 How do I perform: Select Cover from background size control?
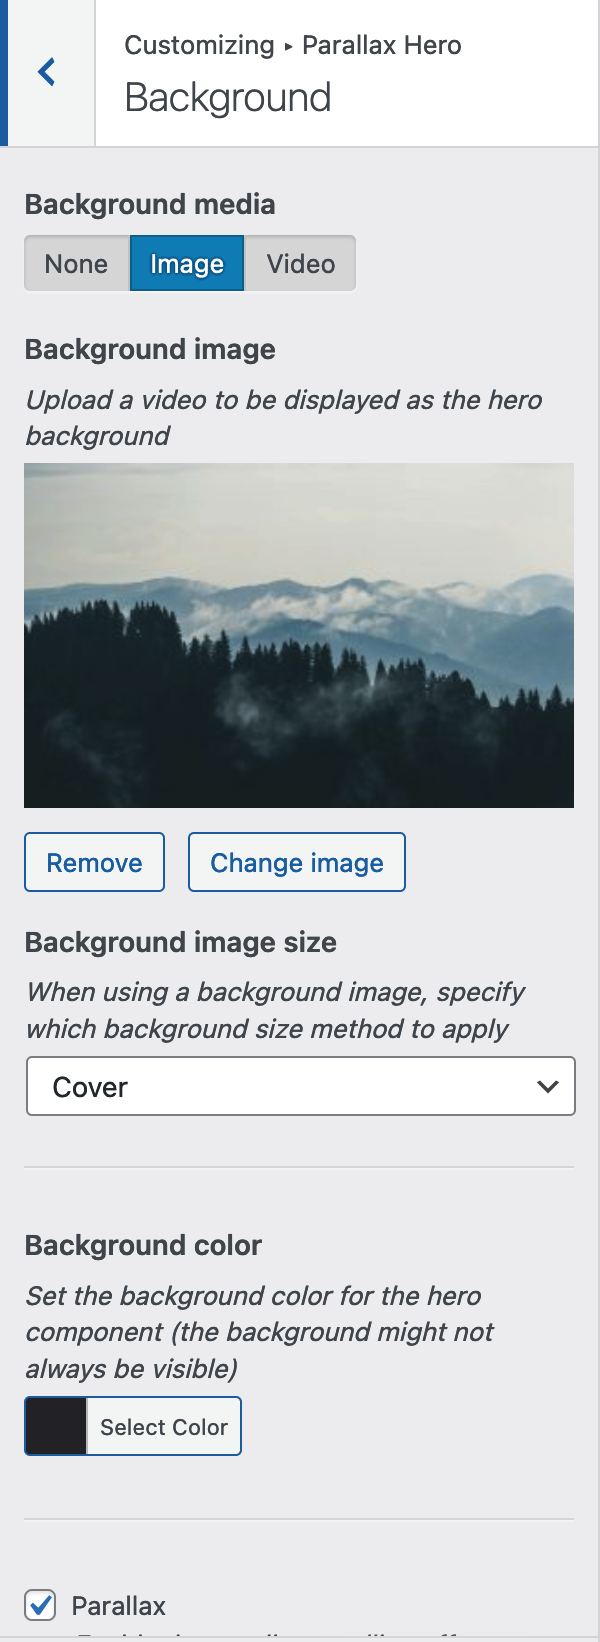tap(300, 1086)
